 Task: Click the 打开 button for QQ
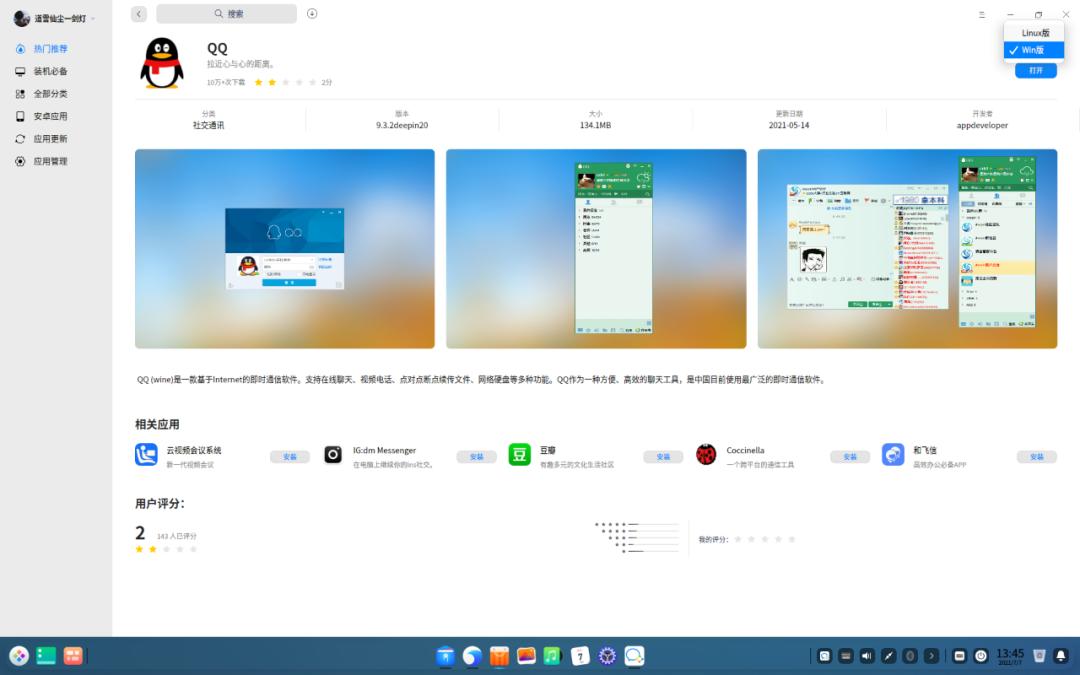(x=1035, y=70)
